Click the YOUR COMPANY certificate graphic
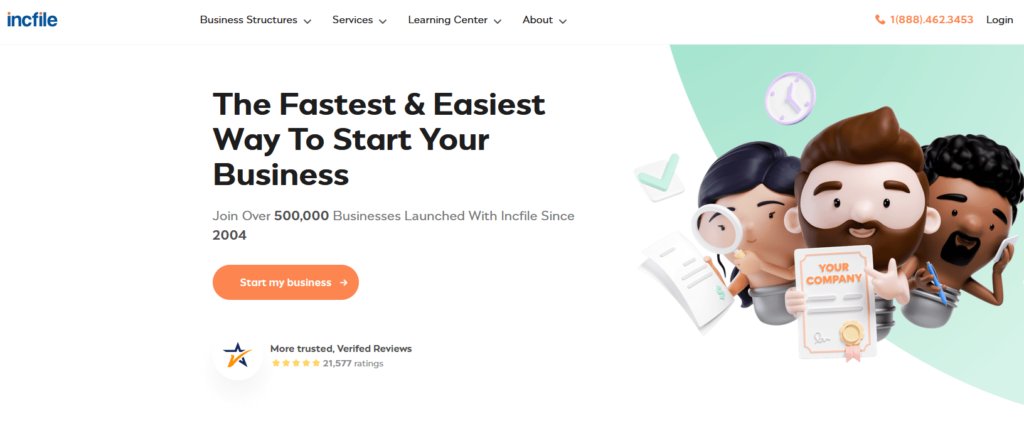This screenshot has width=1024, height=431. [x=833, y=302]
